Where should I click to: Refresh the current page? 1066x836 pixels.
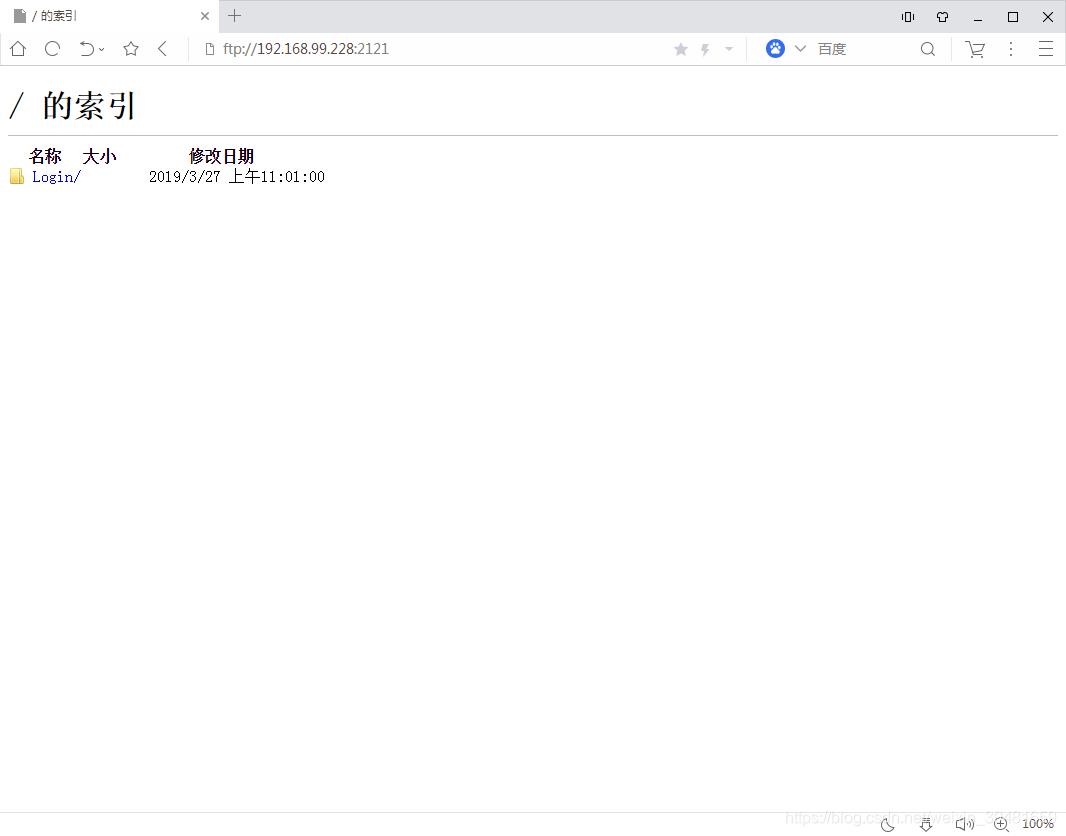point(52,48)
